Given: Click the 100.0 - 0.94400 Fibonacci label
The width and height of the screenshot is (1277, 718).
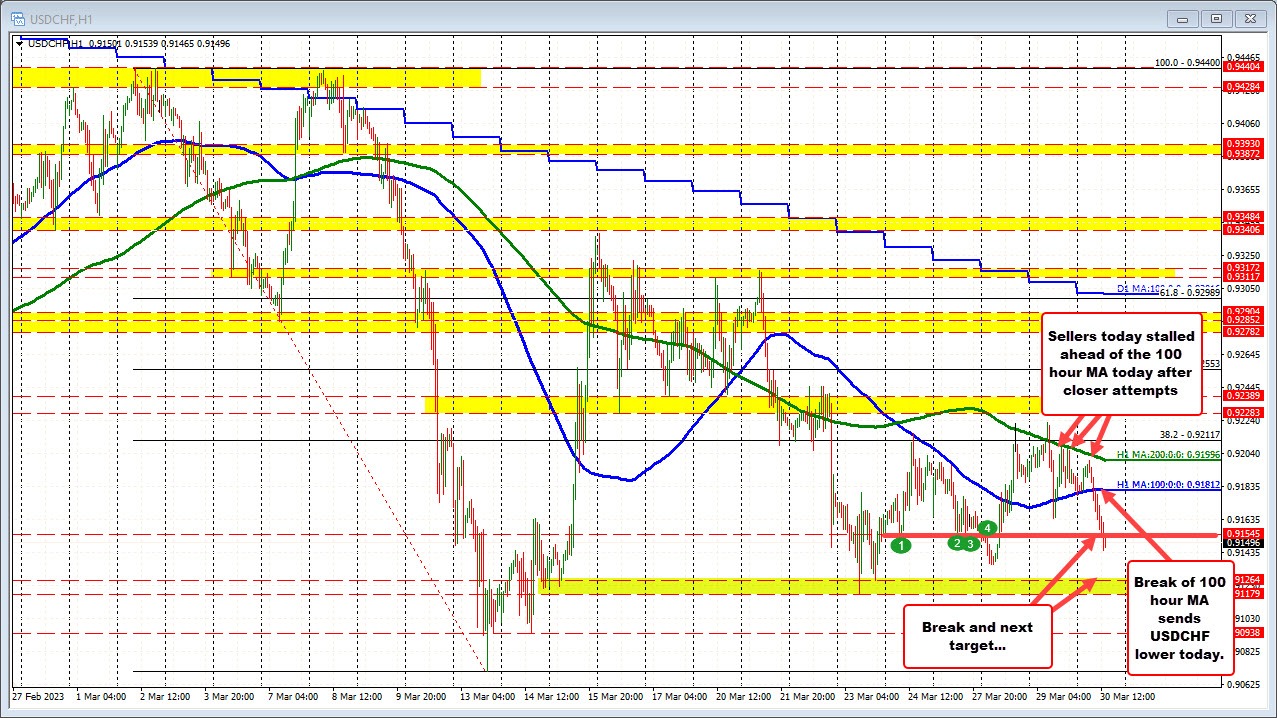Looking at the screenshot, I should pos(1187,62).
